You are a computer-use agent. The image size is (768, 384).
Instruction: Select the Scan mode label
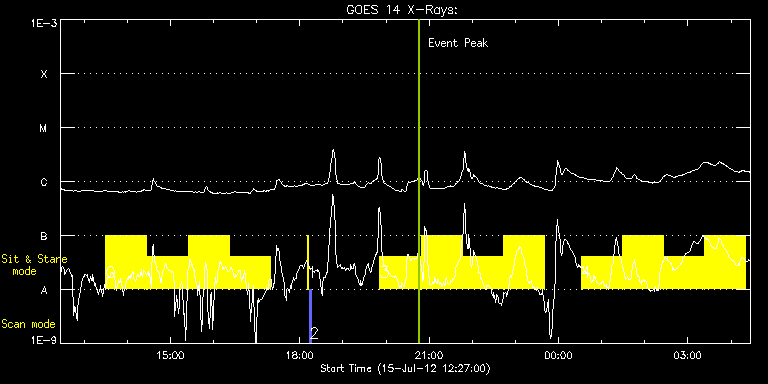tap(28, 324)
